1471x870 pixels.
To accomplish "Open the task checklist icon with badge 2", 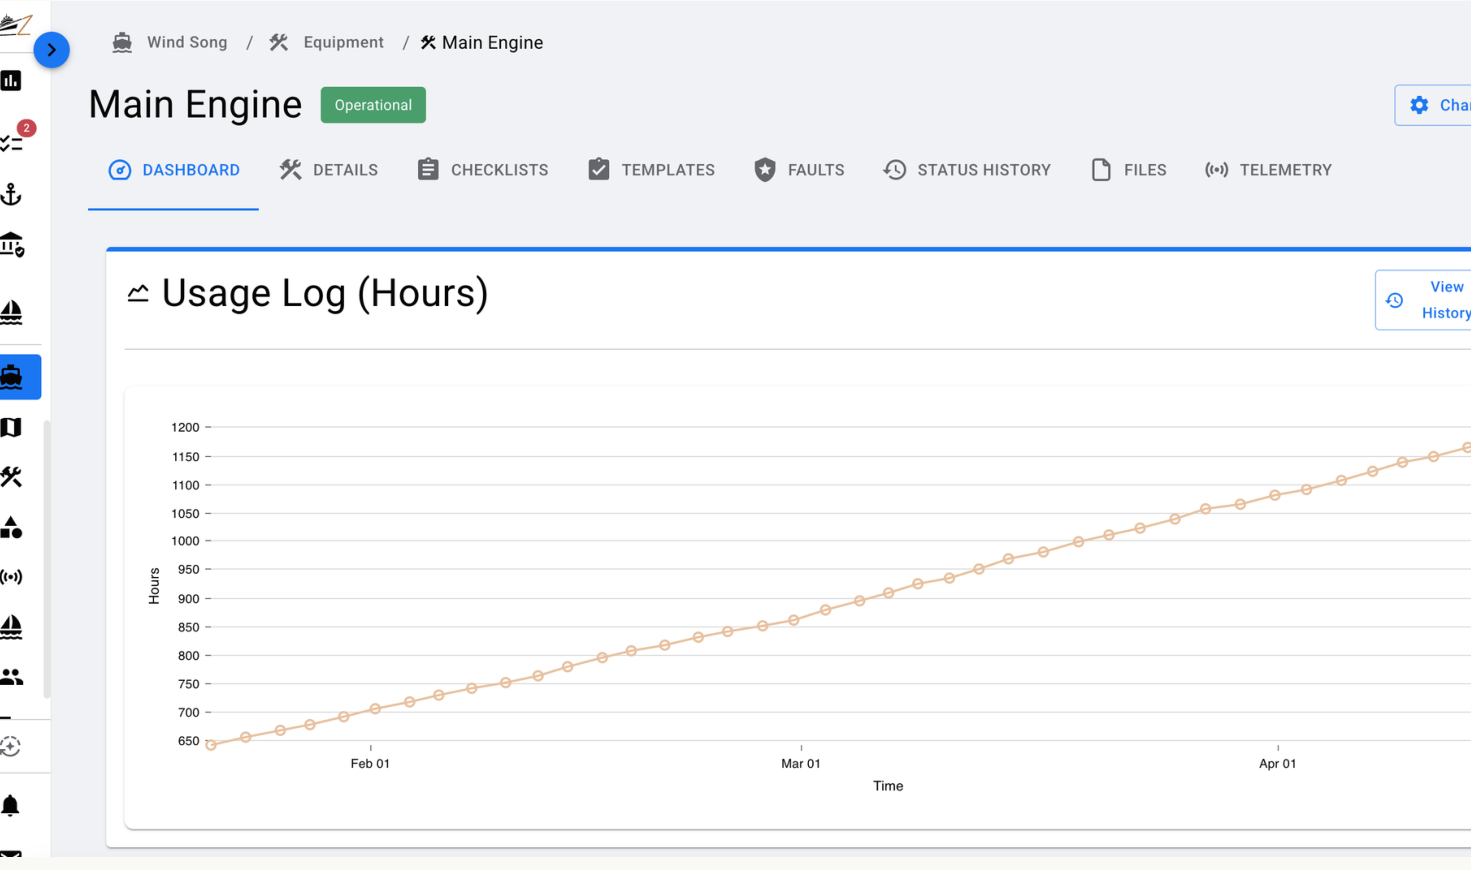I will coord(14,141).
